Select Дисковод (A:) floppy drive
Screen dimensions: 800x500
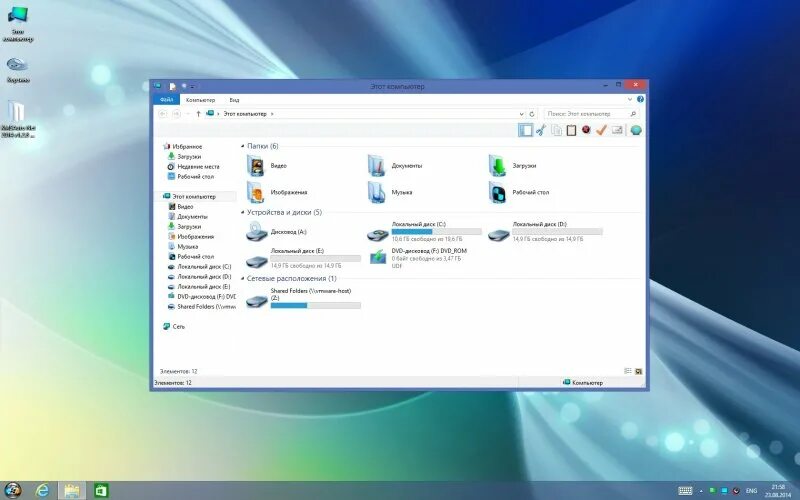click(x=276, y=232)
